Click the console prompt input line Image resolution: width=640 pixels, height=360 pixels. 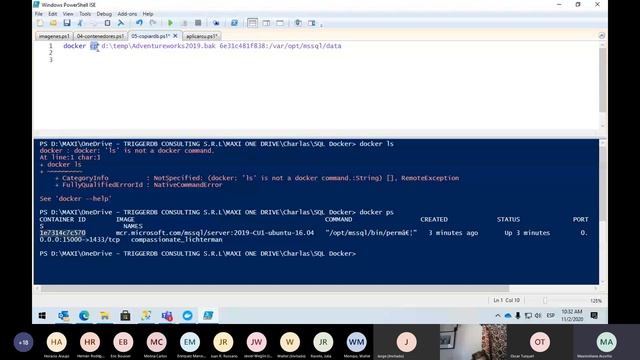tap(198, 253)
